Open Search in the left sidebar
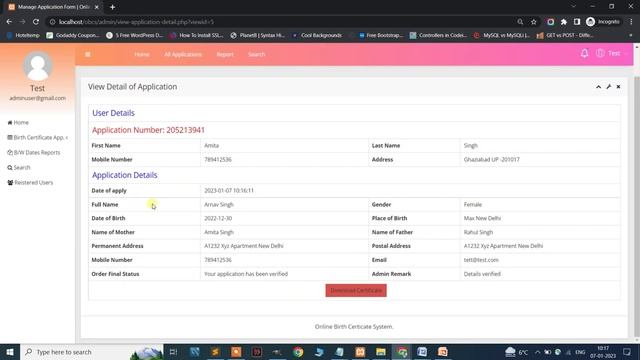Screen dimensions: 640x360 pos(19,168)
